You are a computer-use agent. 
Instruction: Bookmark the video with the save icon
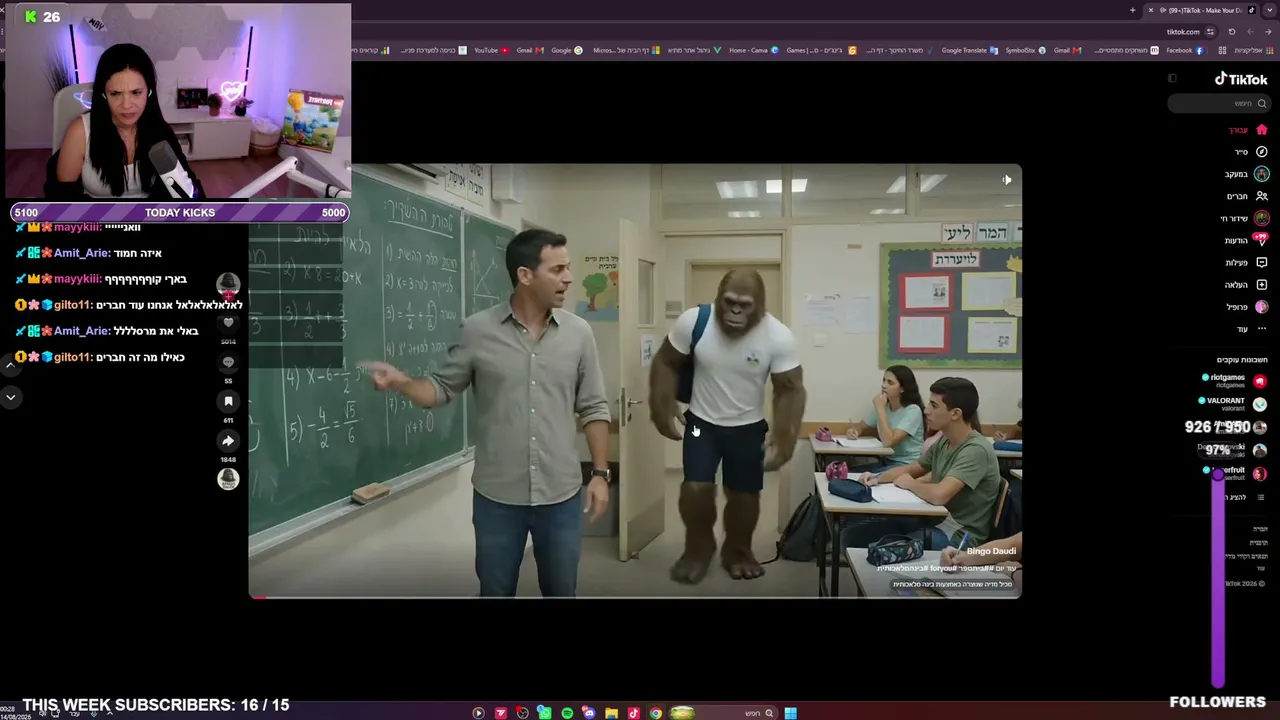coord(228,401)
